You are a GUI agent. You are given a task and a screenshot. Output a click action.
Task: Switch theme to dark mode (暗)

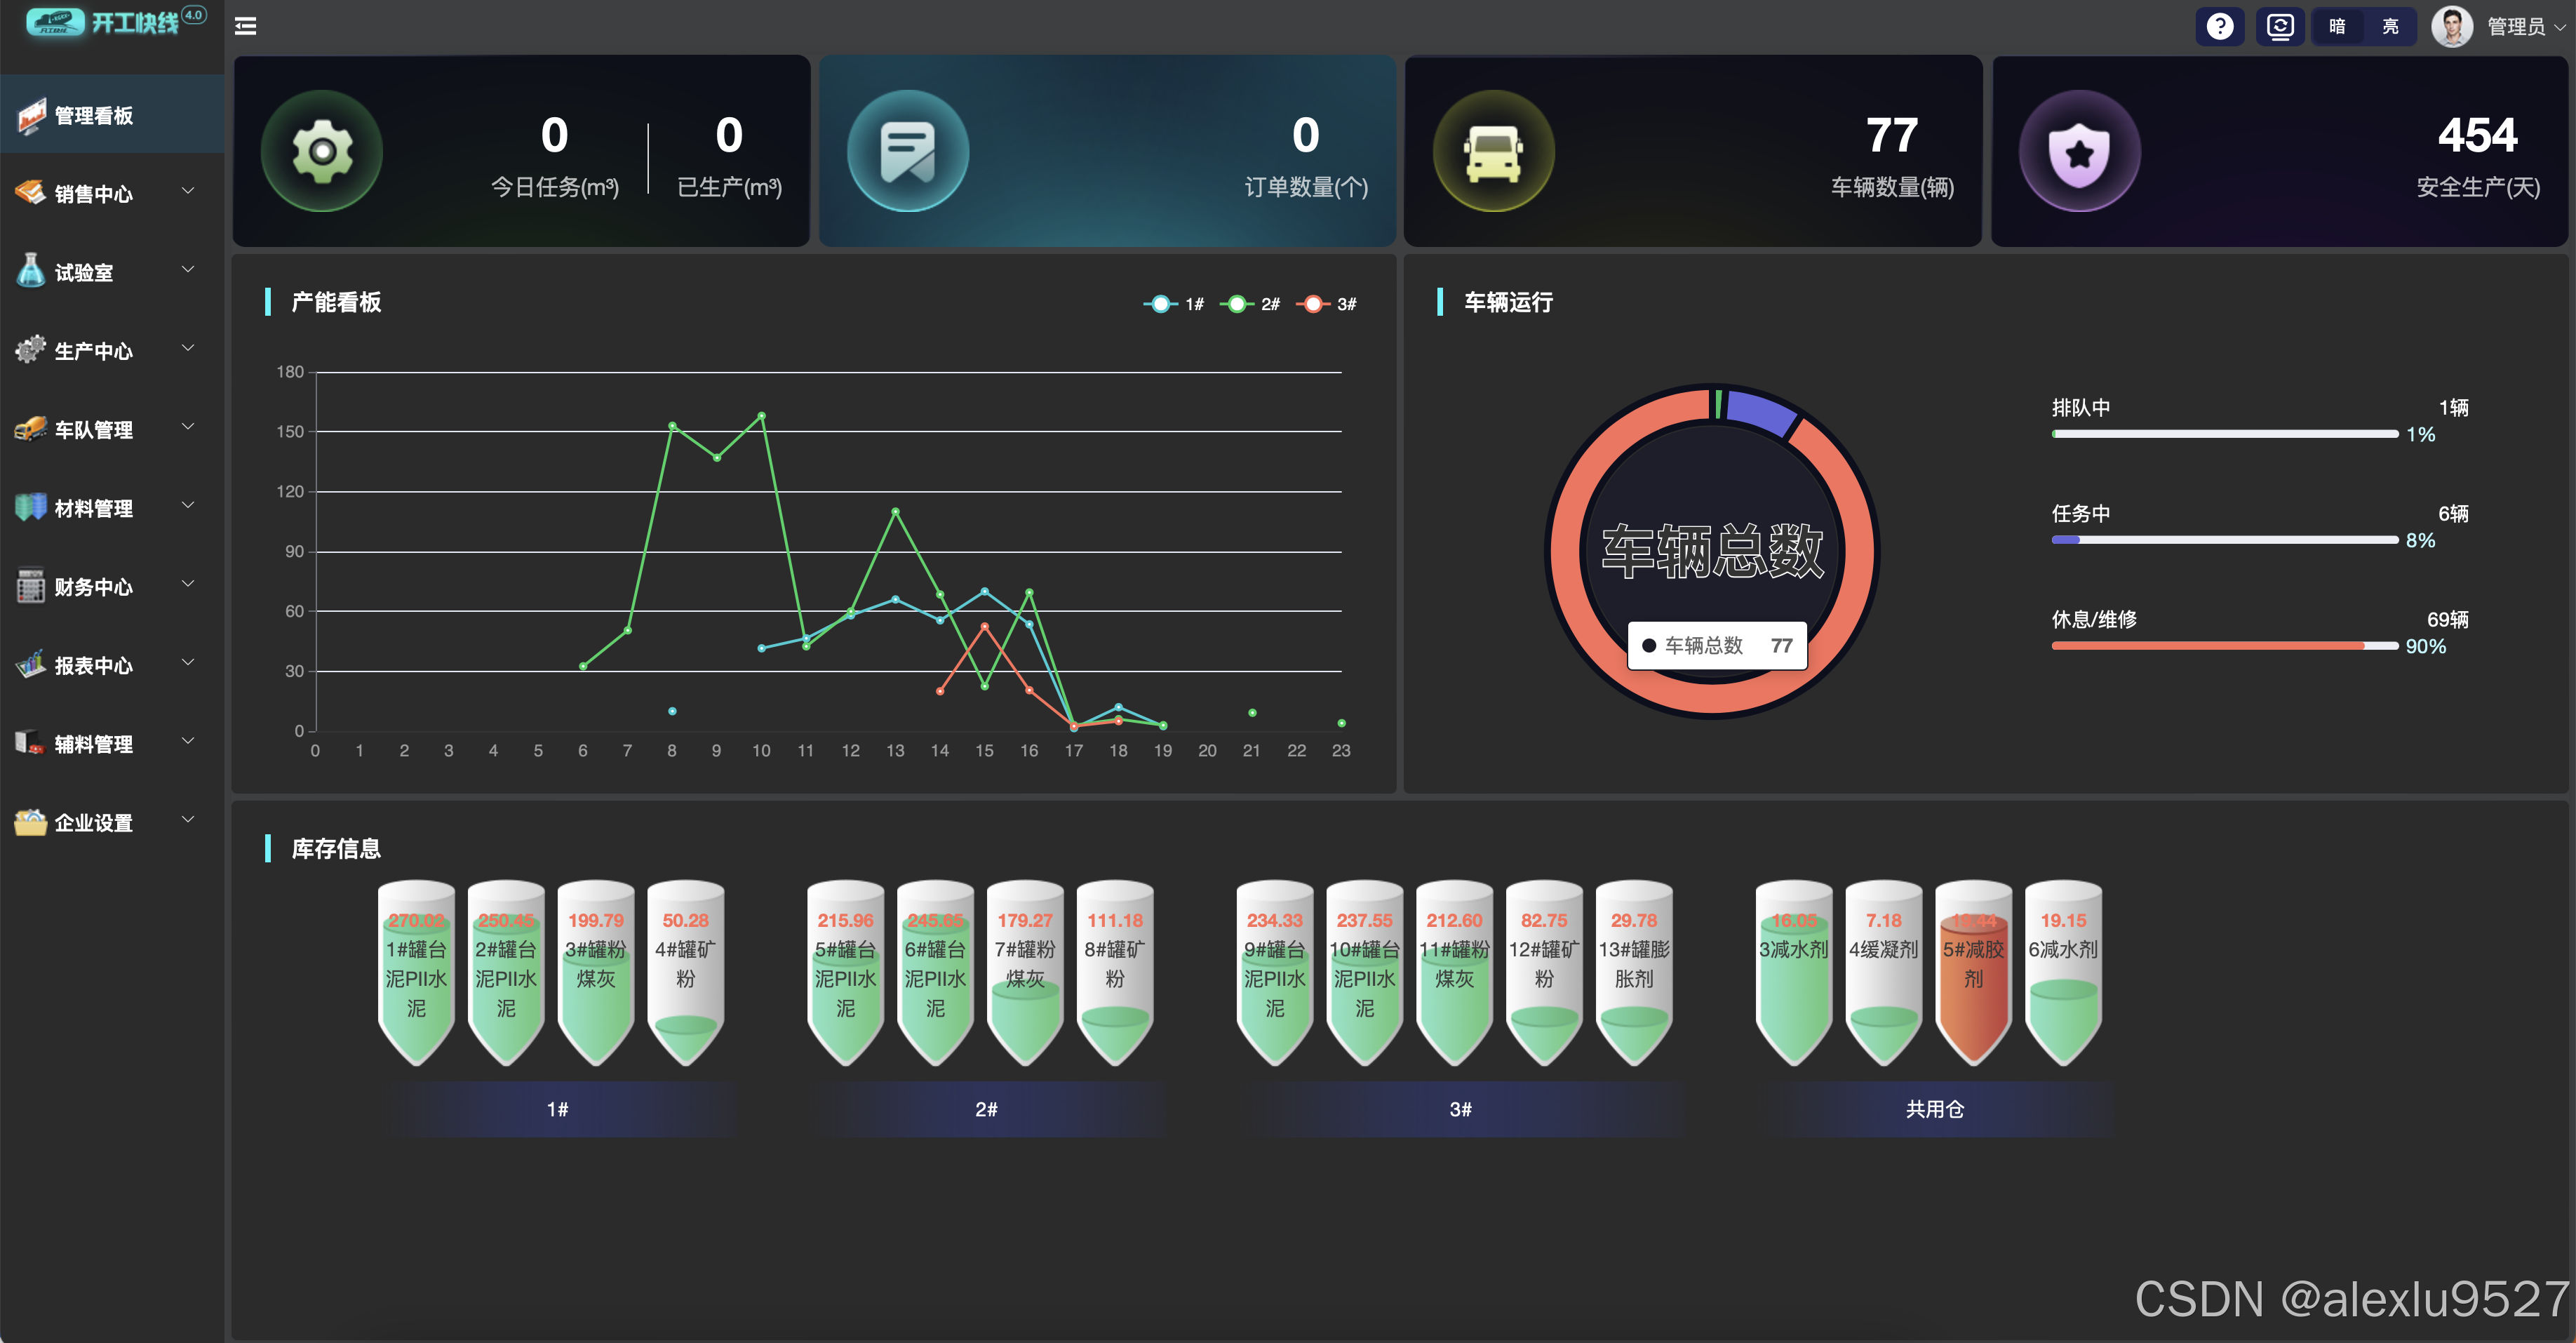[2337, 26]
